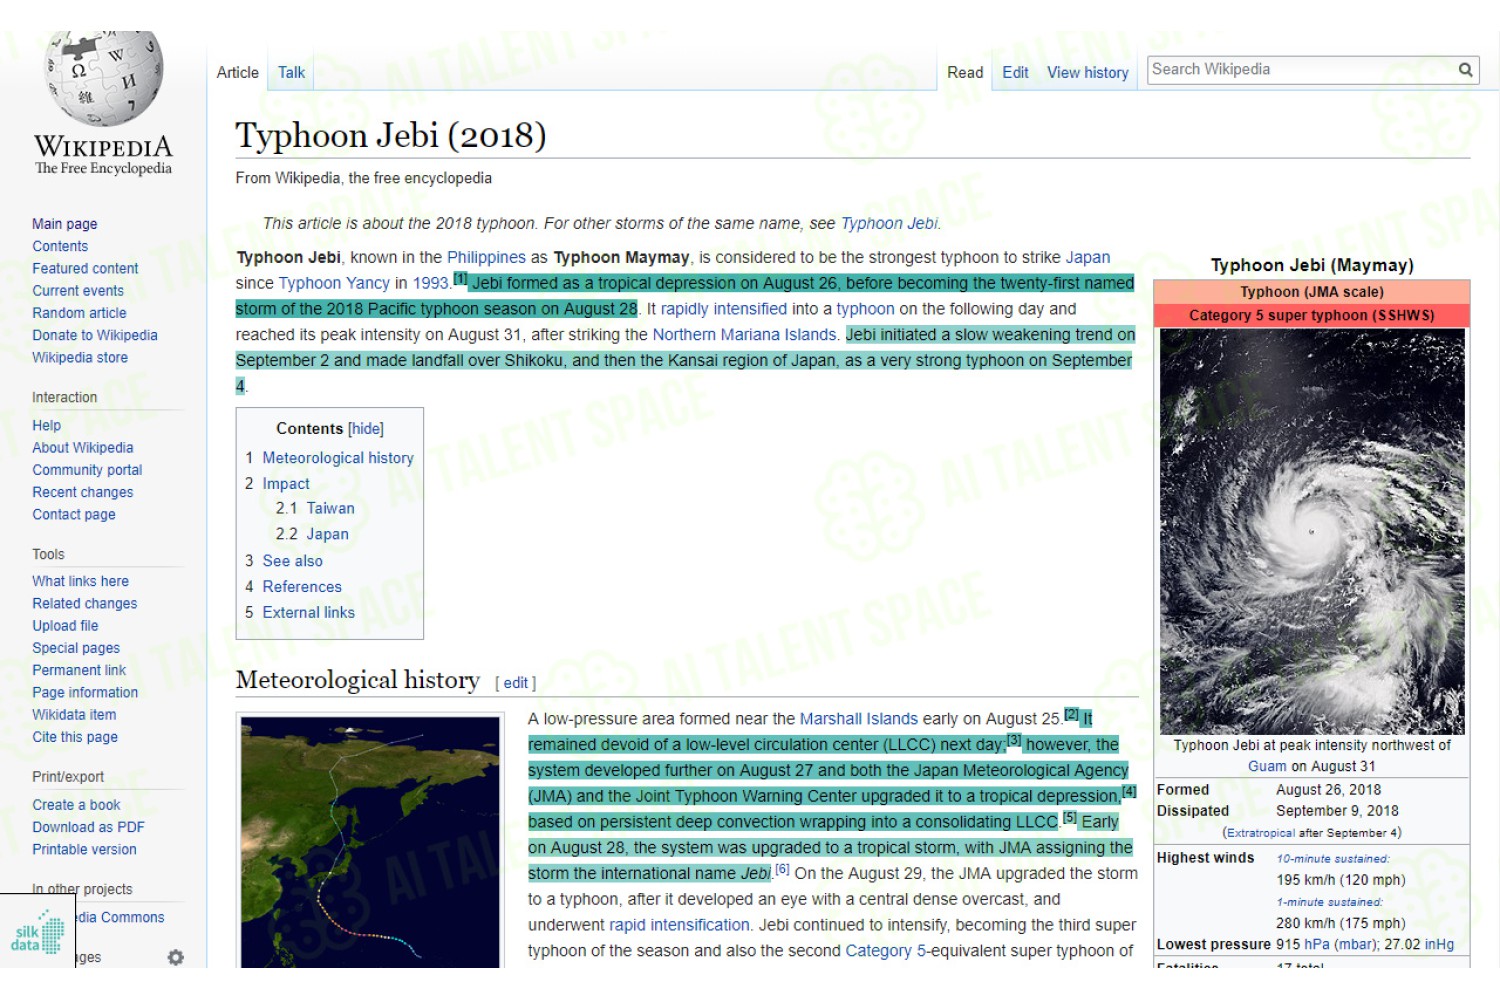Screen dimensions: 1500x1000
Task: View Recent changes
Action: 82,492
